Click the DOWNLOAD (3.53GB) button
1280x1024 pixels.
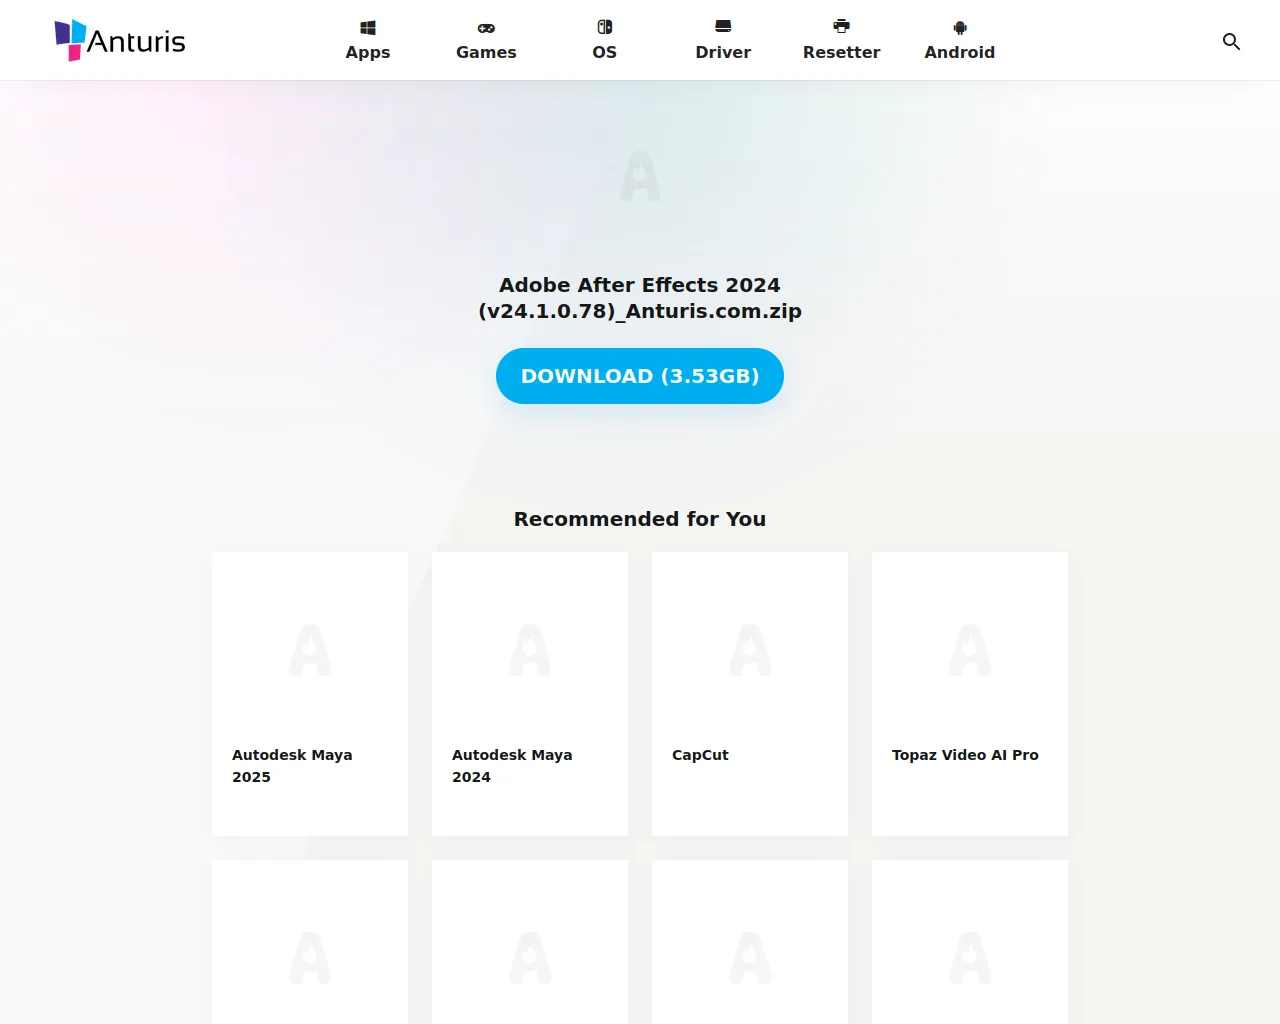[x=640, y=376]
